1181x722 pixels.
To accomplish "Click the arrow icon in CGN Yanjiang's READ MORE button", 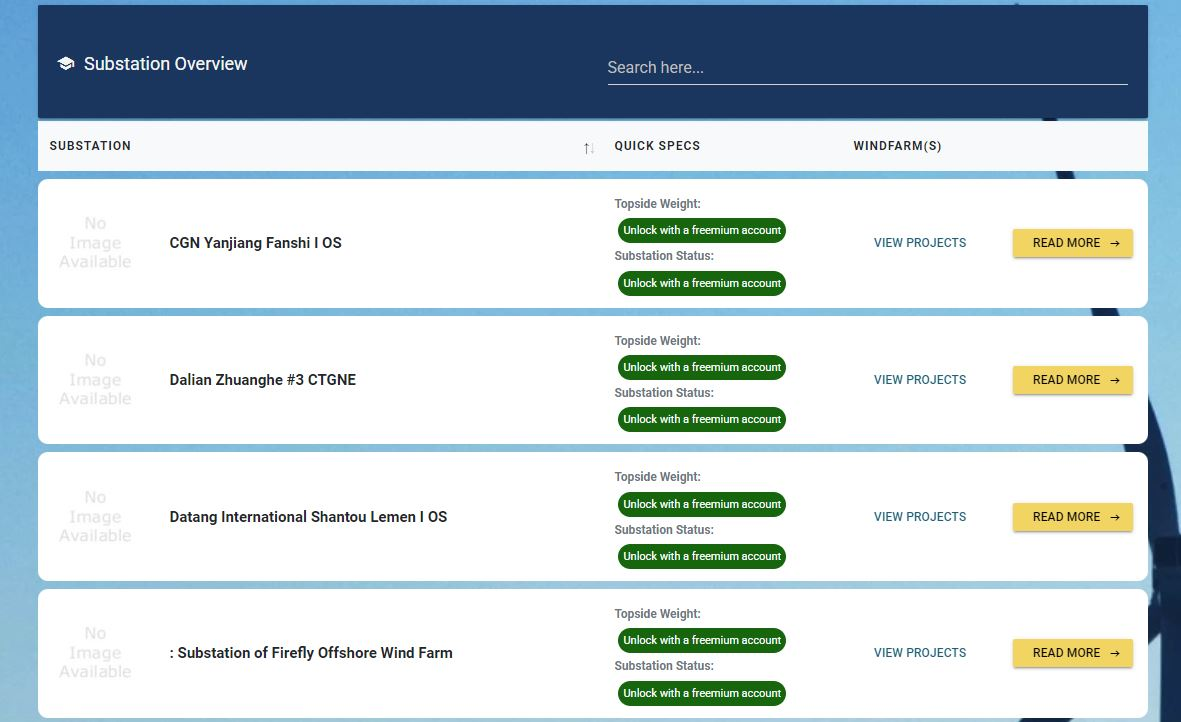I will 1113,243.
